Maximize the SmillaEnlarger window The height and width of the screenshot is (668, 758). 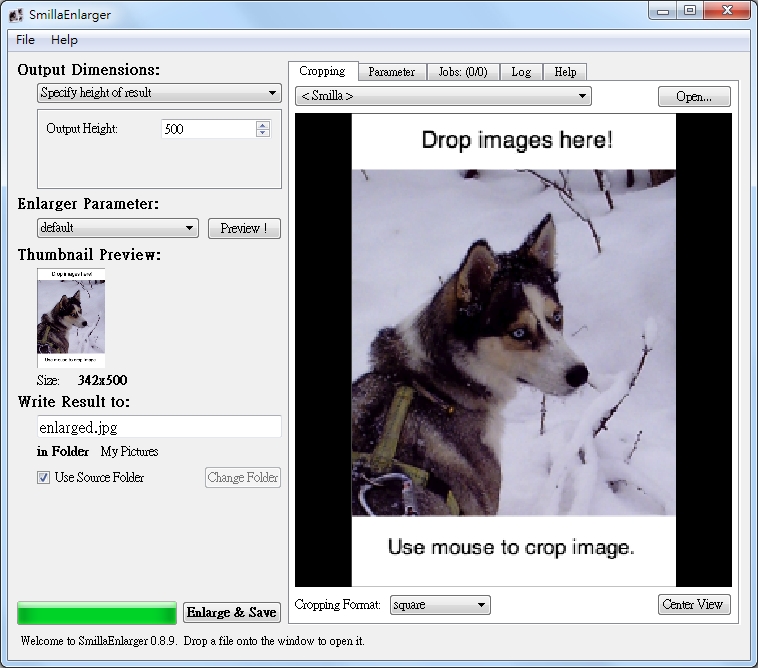(x=690, y=11)
